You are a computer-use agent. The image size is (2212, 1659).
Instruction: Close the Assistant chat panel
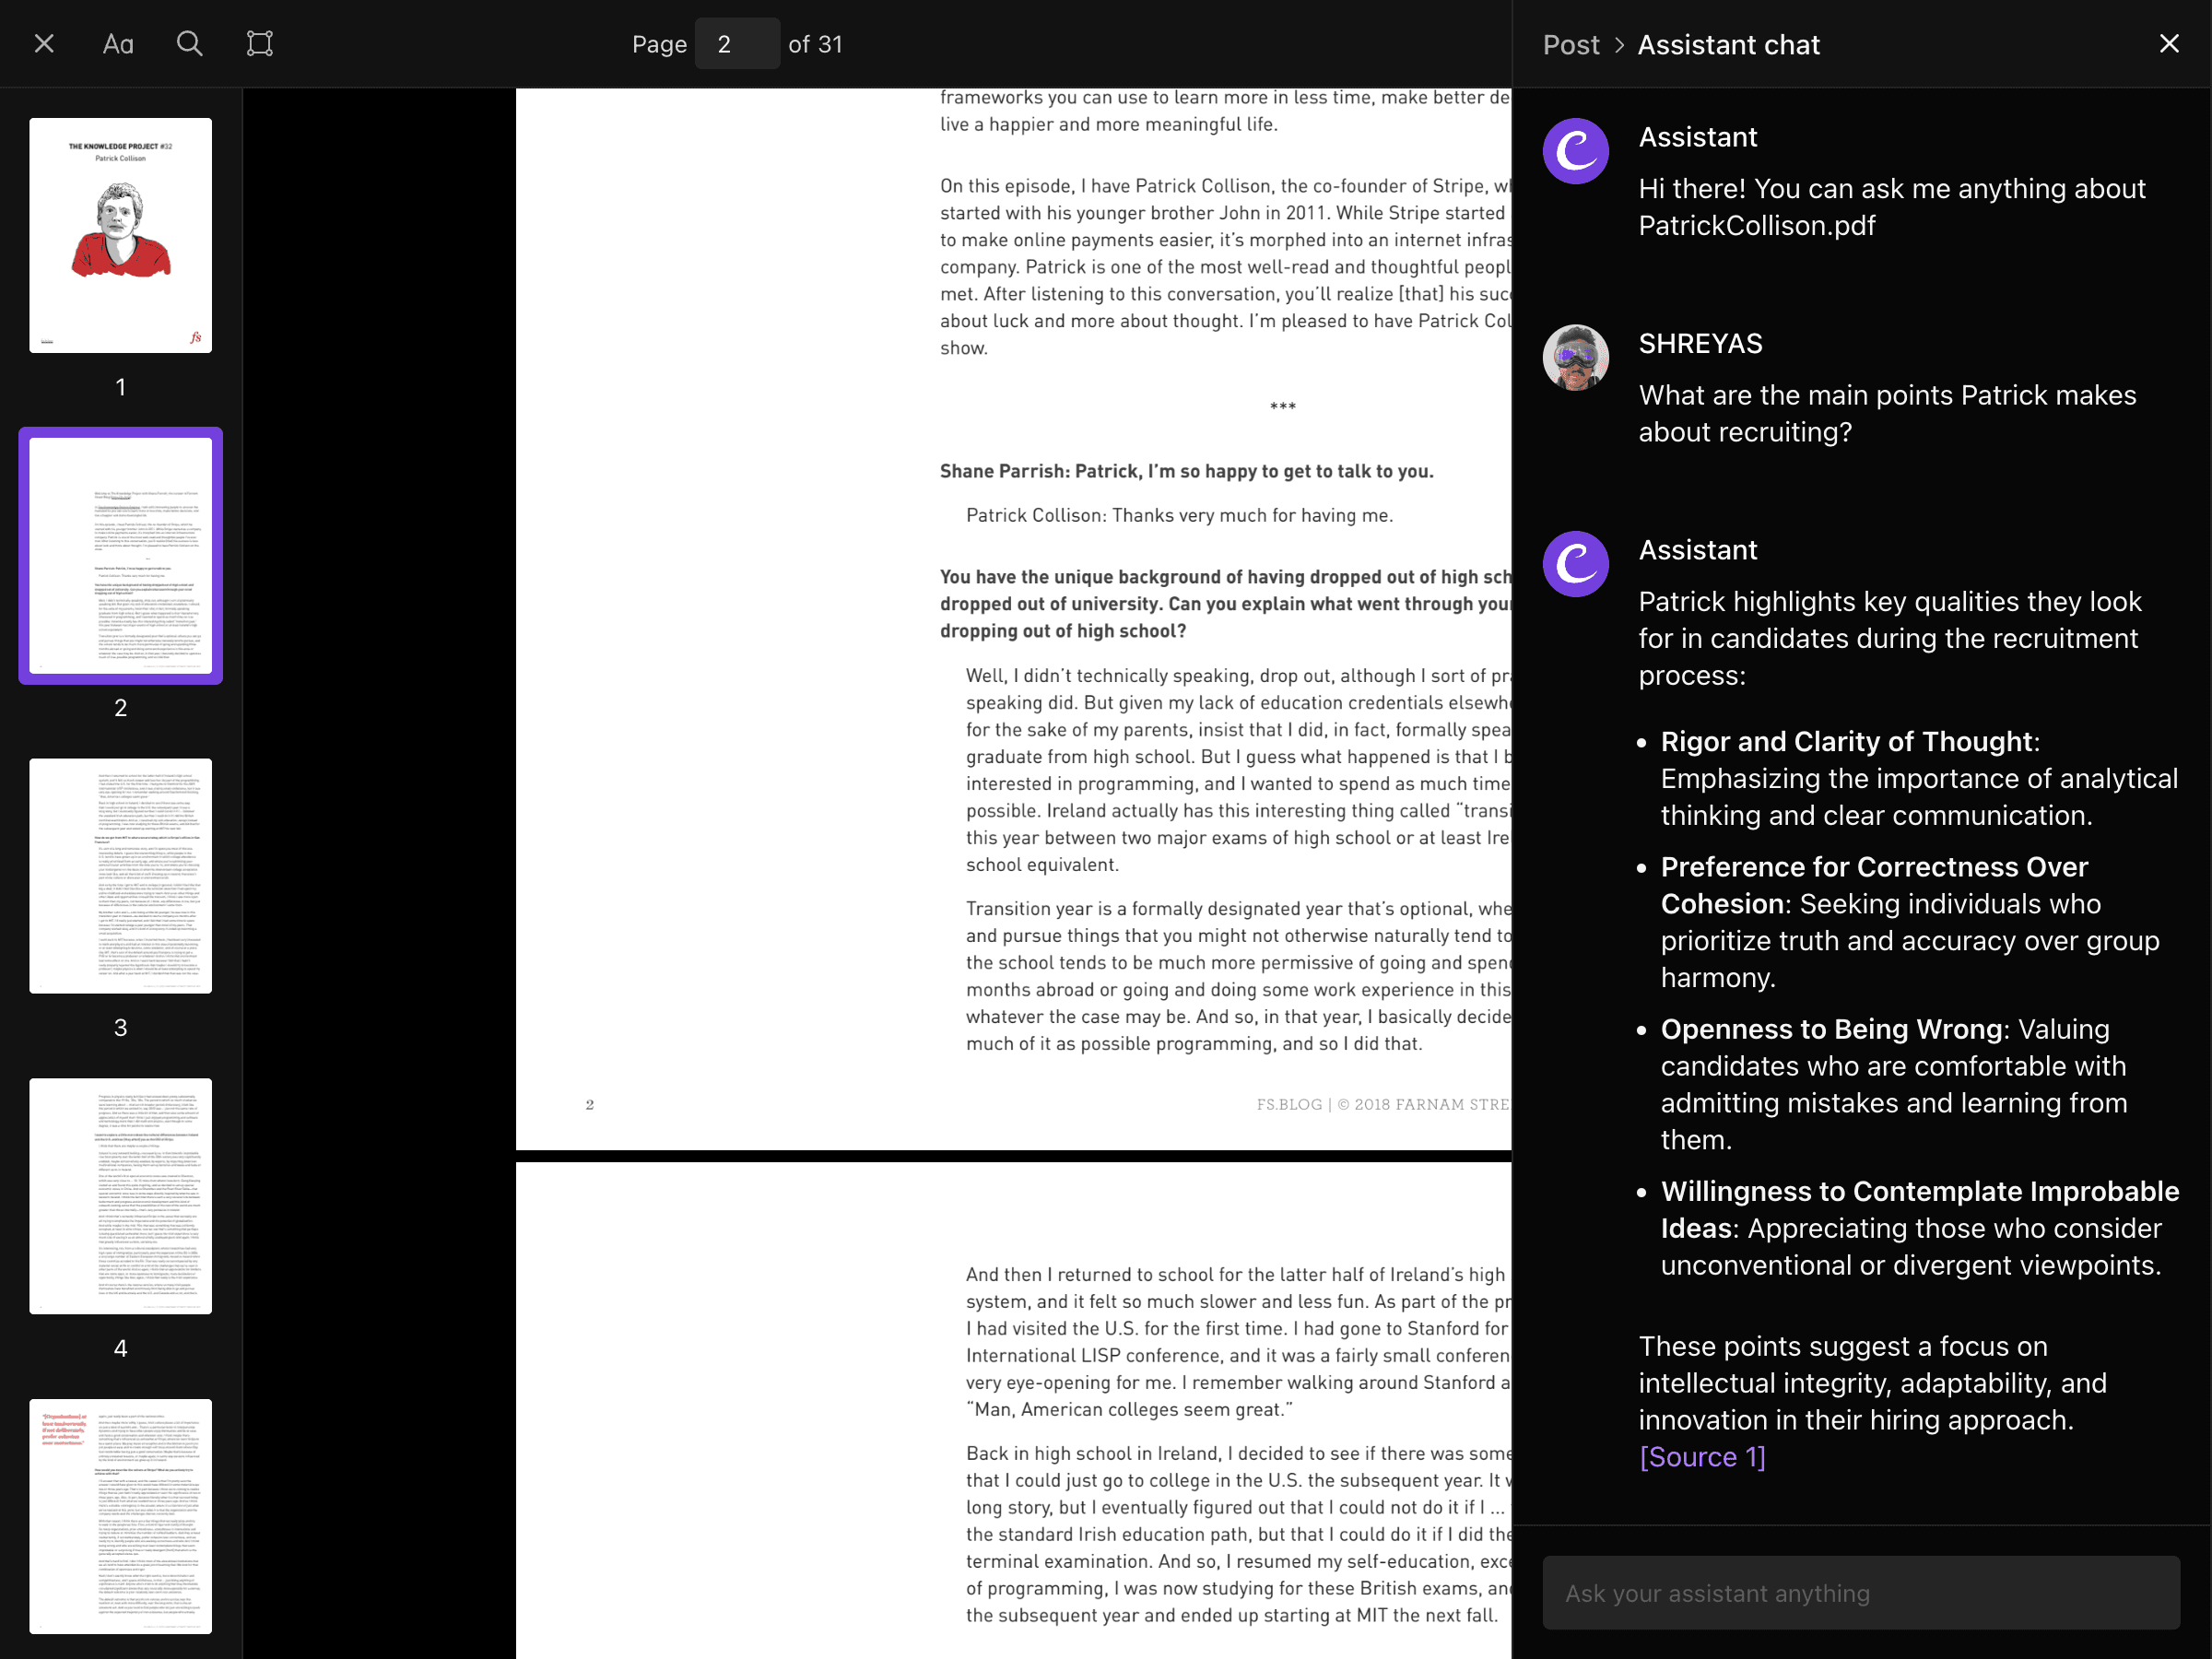[2169, 44]
